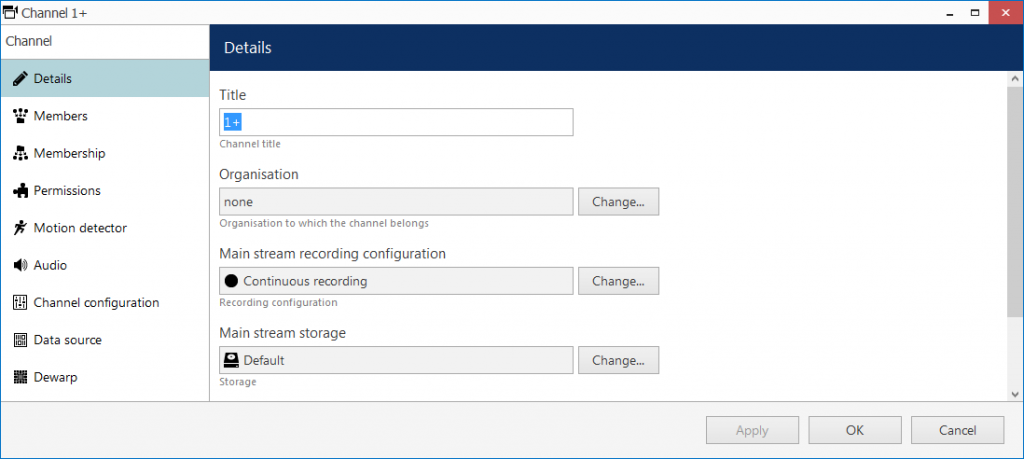Click into the Title input field
The height and width of the screenshot is (459, 1024).
pyautogui.click(x=396, y=122)
